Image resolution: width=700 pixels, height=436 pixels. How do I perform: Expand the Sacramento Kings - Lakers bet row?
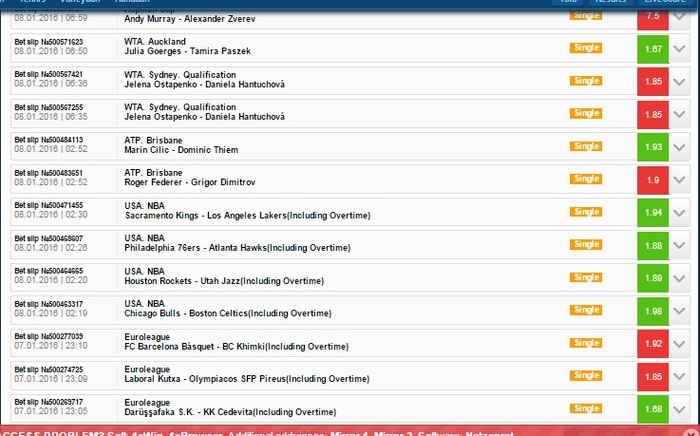tap(679, 213)
